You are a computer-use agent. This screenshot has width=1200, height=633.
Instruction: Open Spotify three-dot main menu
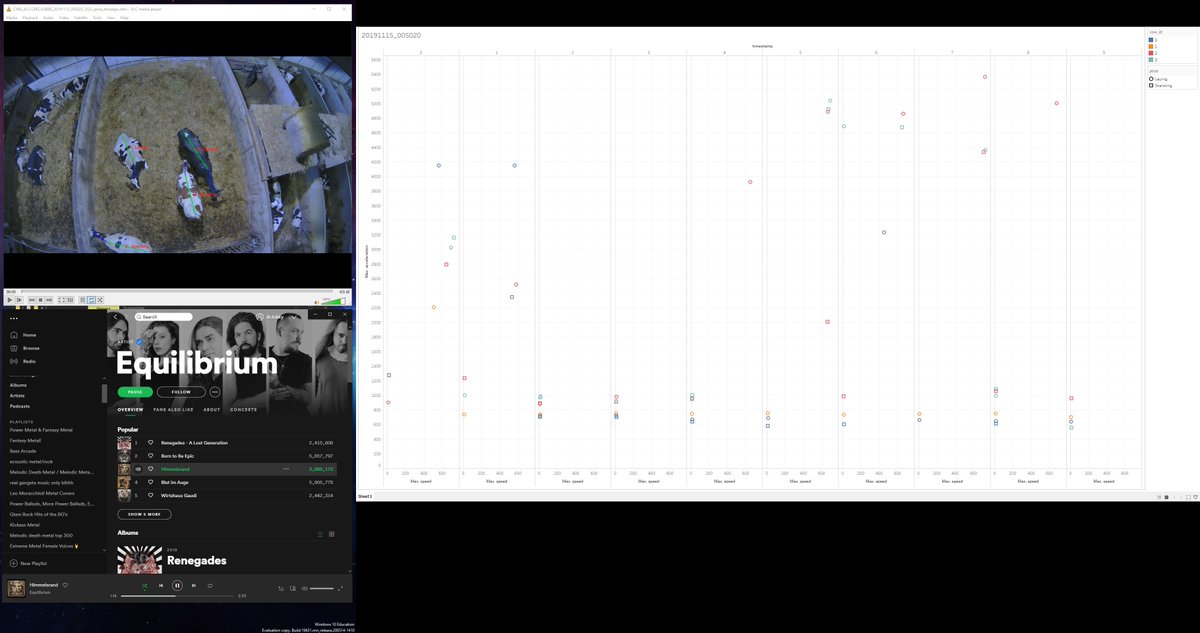(14, 318)
